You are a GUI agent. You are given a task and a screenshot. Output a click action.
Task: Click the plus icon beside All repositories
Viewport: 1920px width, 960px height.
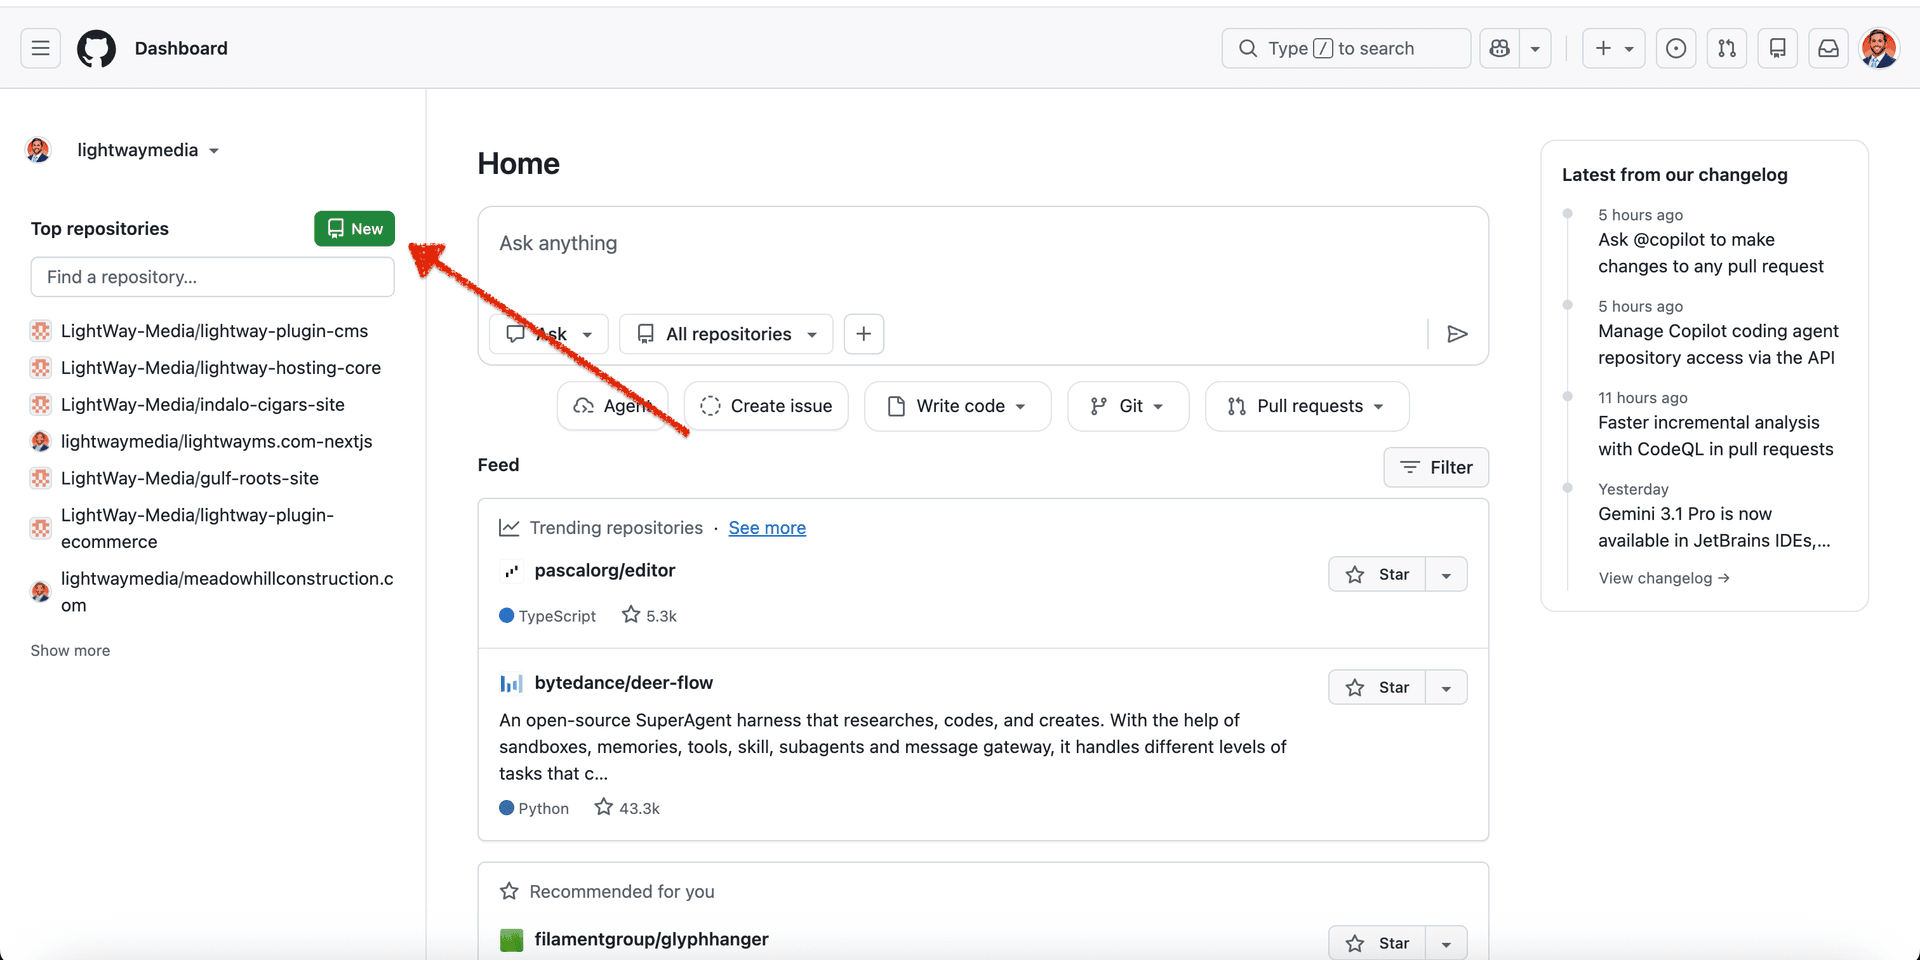(864, 334)
